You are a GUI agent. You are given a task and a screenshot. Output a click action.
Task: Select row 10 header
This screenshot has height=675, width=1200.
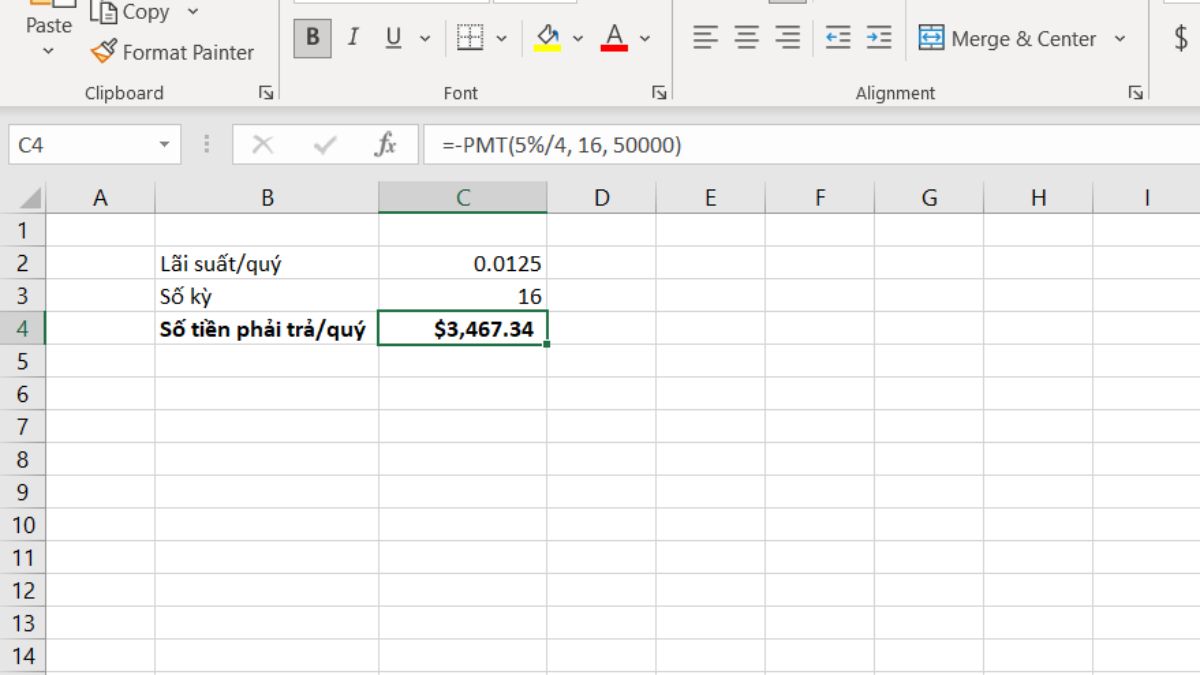[23, 525]
